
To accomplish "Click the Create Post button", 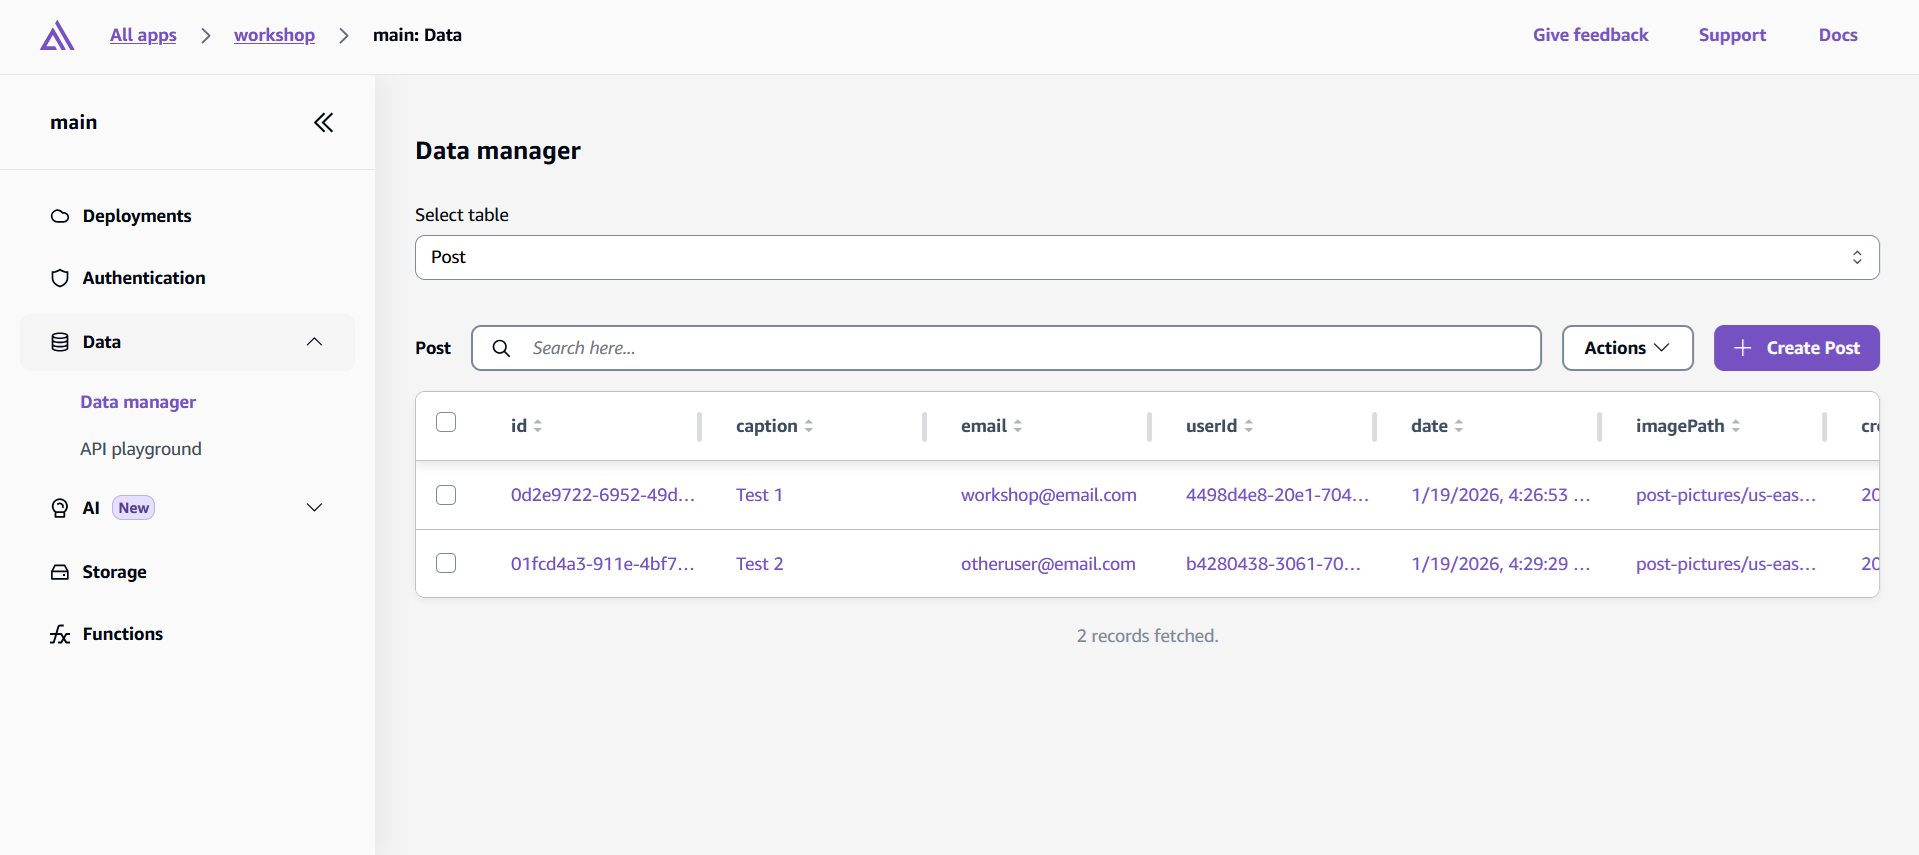I will (1796, 348).
